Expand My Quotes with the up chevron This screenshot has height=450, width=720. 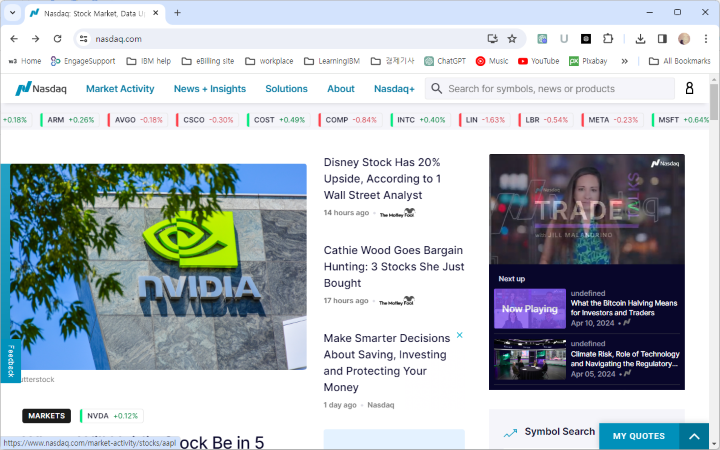[x=694, y=436]
